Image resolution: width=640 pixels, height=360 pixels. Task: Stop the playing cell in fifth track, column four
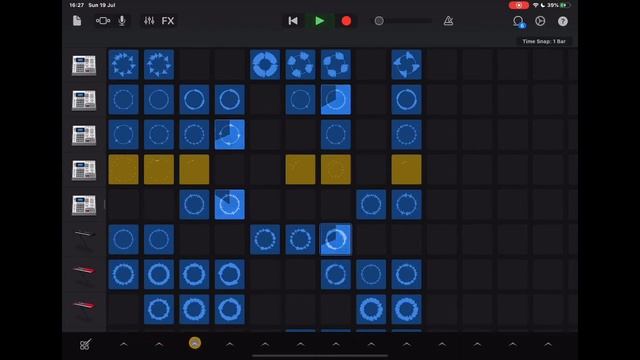point(229,204)
